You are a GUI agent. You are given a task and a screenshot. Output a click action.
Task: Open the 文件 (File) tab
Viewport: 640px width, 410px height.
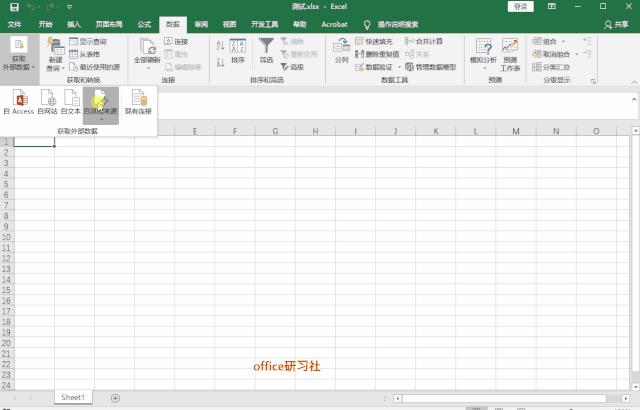click(x=14, y=24)
